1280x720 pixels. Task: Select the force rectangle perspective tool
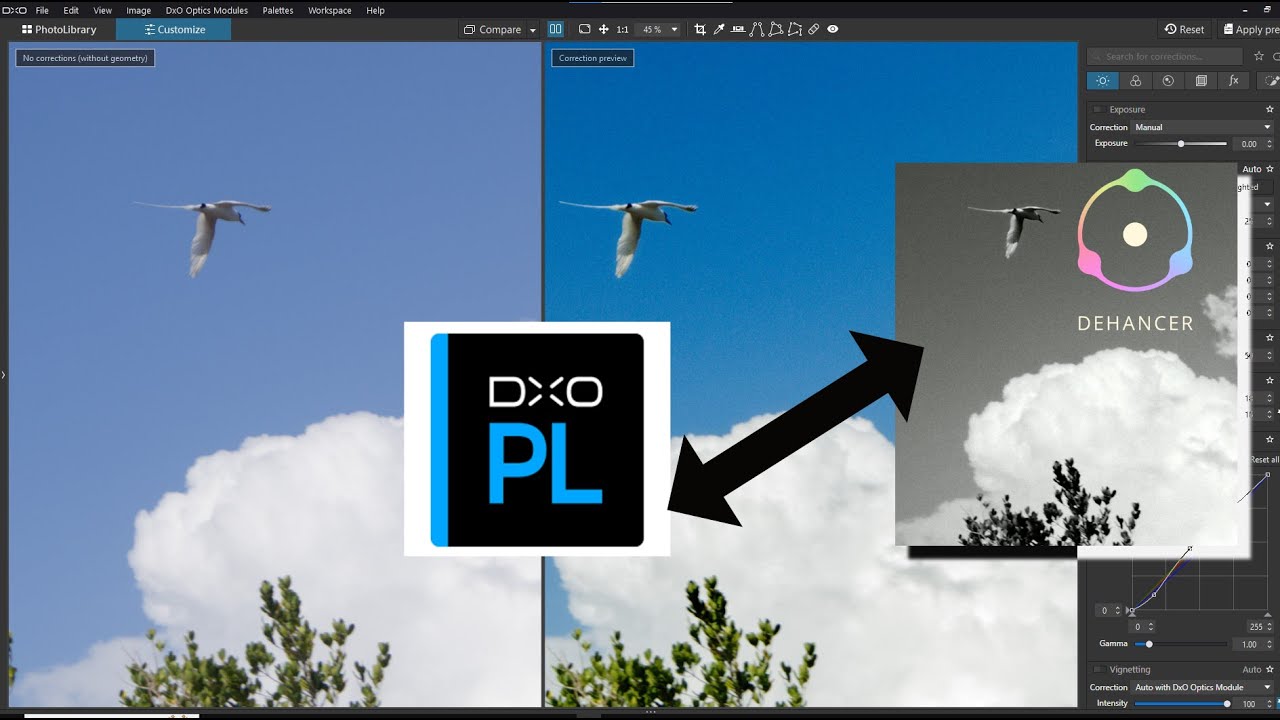776,29
